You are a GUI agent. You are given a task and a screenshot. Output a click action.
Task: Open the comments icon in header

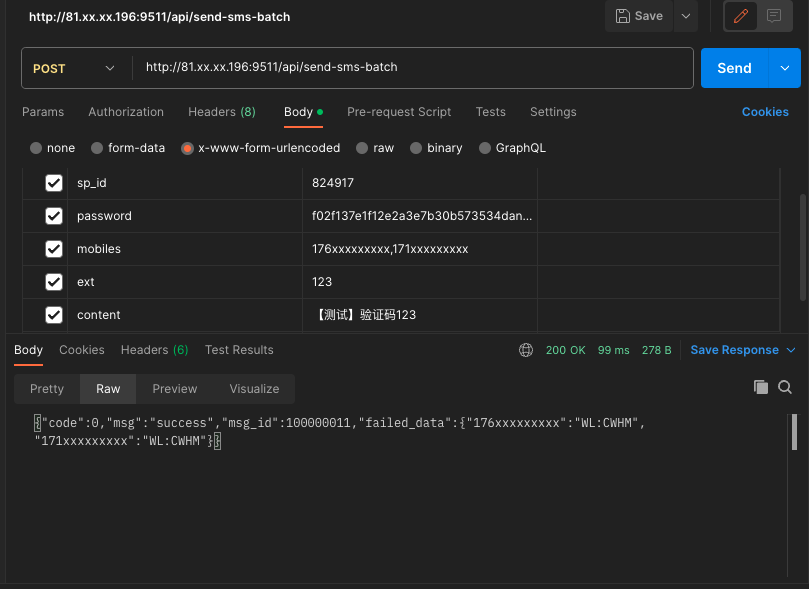773,16
